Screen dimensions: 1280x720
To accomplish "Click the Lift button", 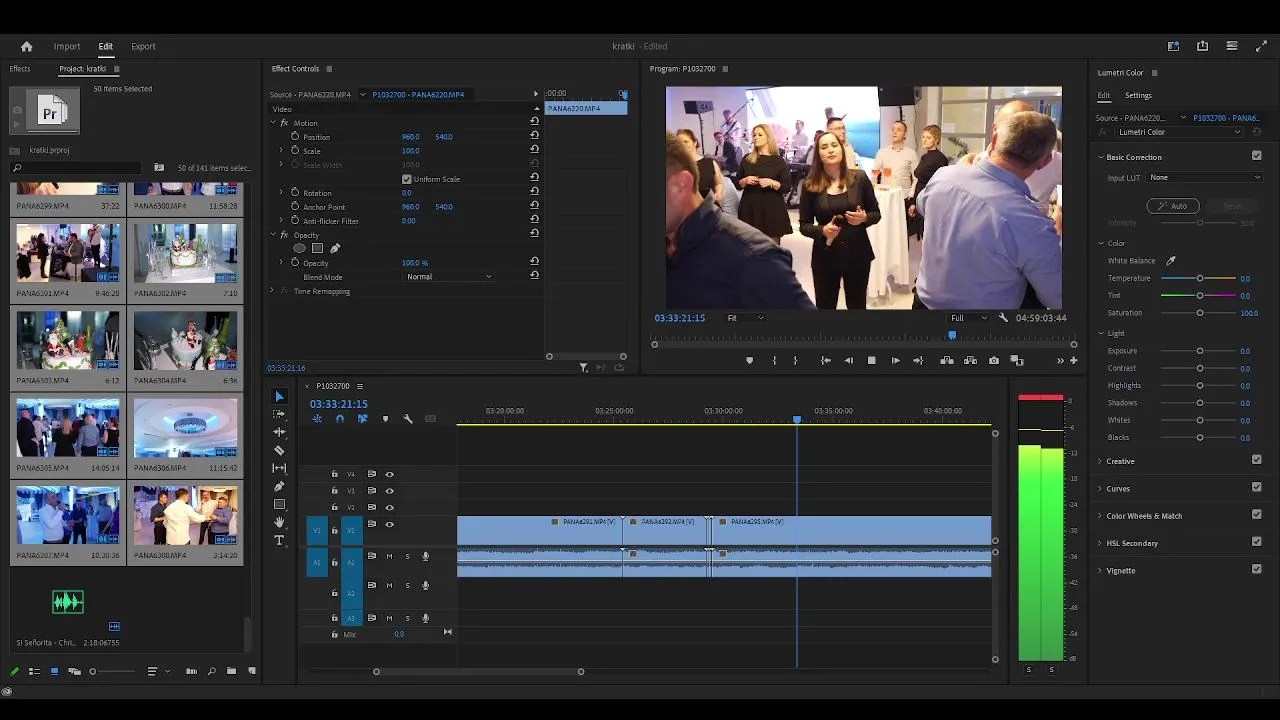I will click(x=947, y=360).
